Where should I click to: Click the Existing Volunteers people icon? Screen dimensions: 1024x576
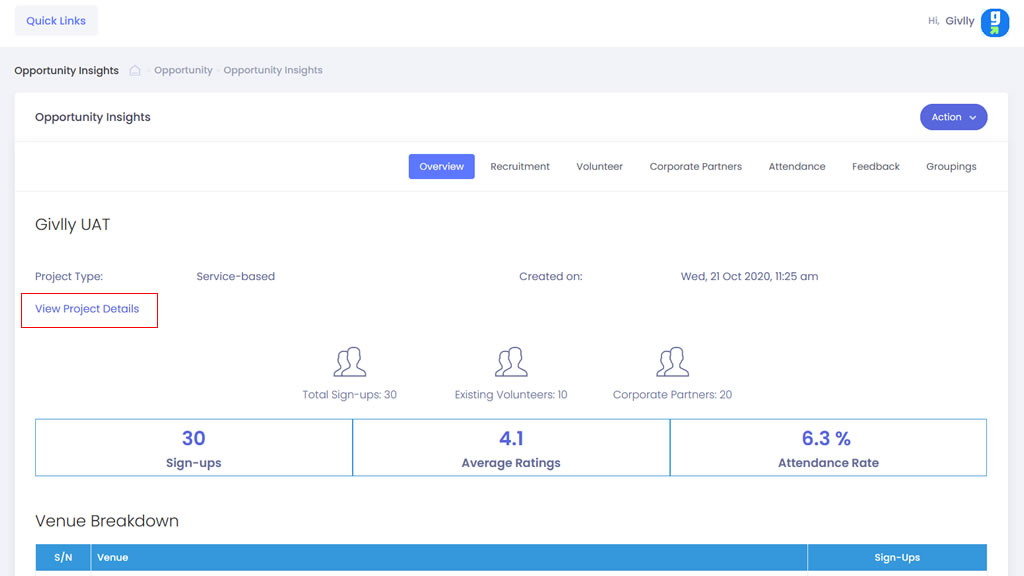tap(511, 362)
